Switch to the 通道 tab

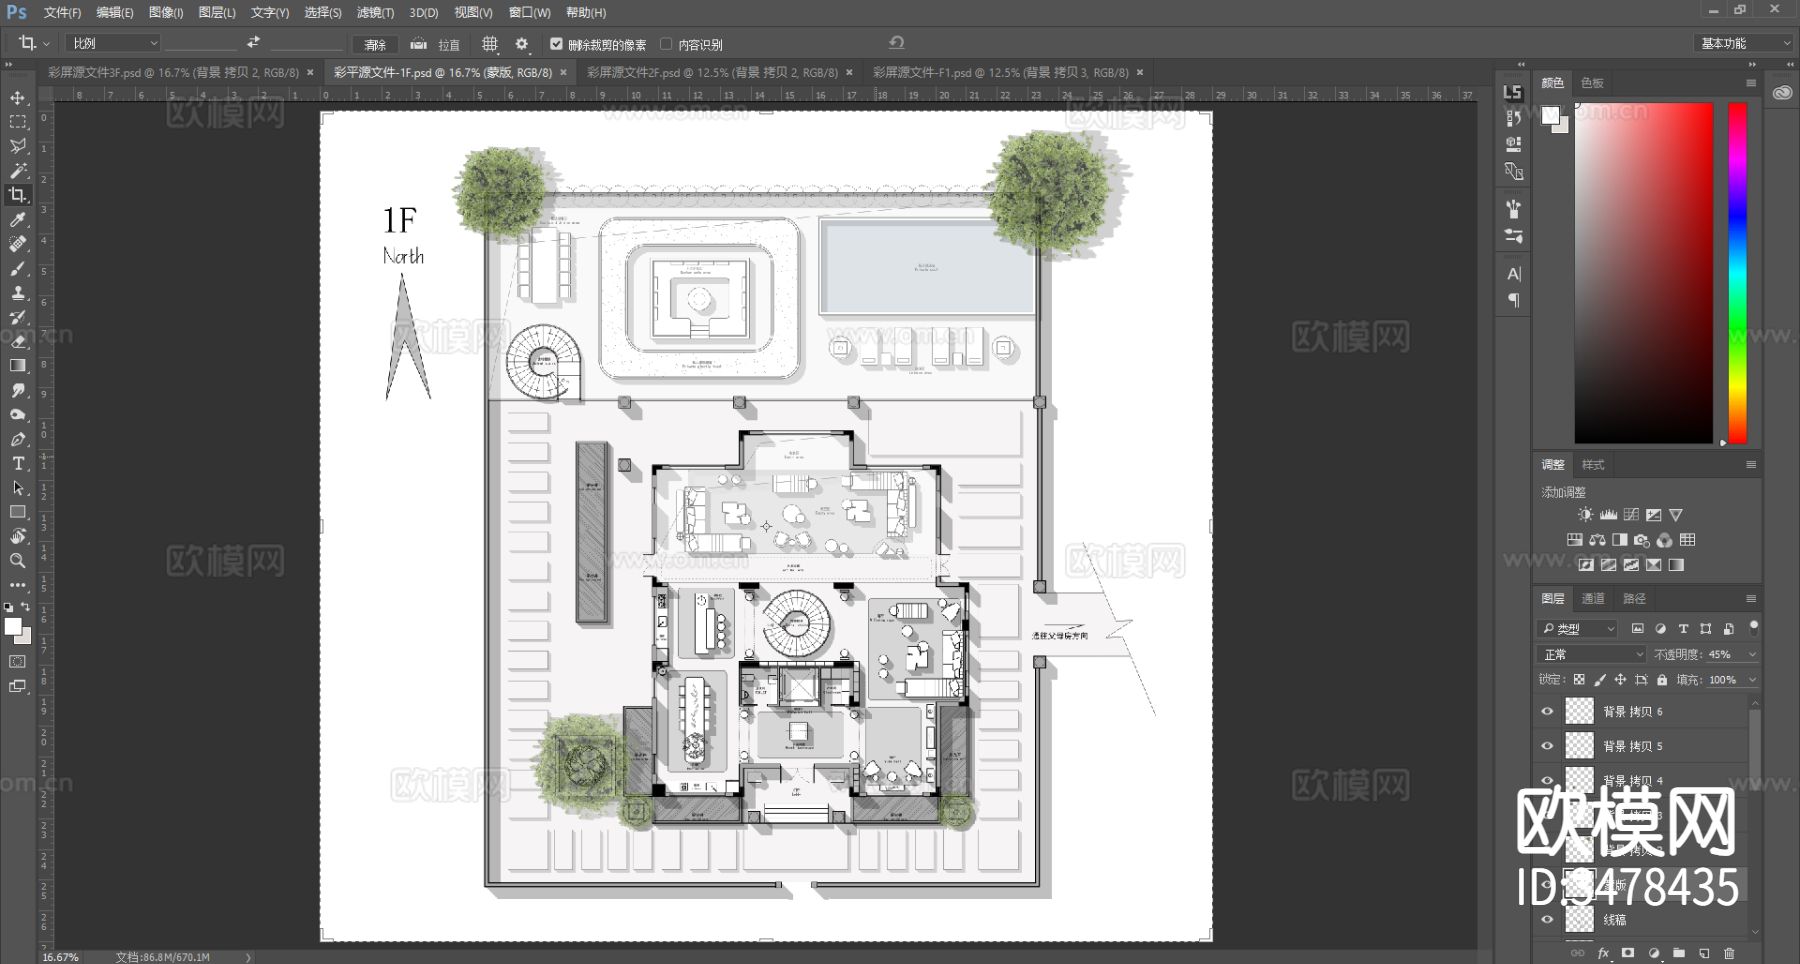[1593, 598]
